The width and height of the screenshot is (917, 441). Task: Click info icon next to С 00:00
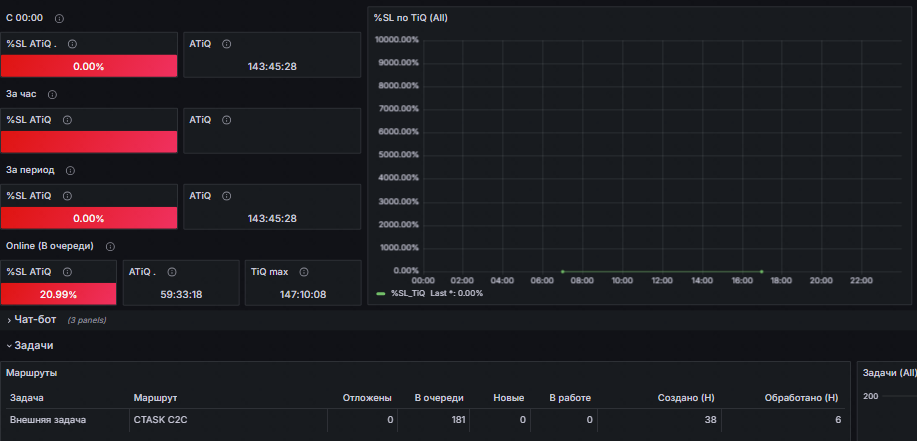59,18
